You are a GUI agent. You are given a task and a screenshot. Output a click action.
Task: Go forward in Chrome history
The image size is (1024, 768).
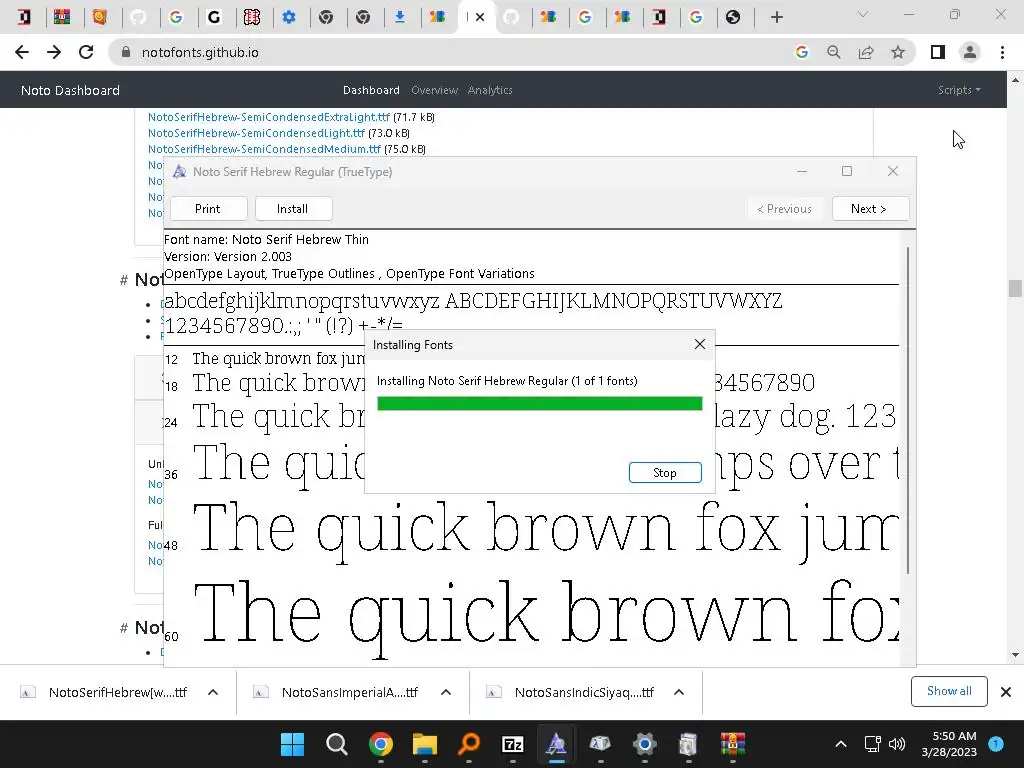coord(54,52)
